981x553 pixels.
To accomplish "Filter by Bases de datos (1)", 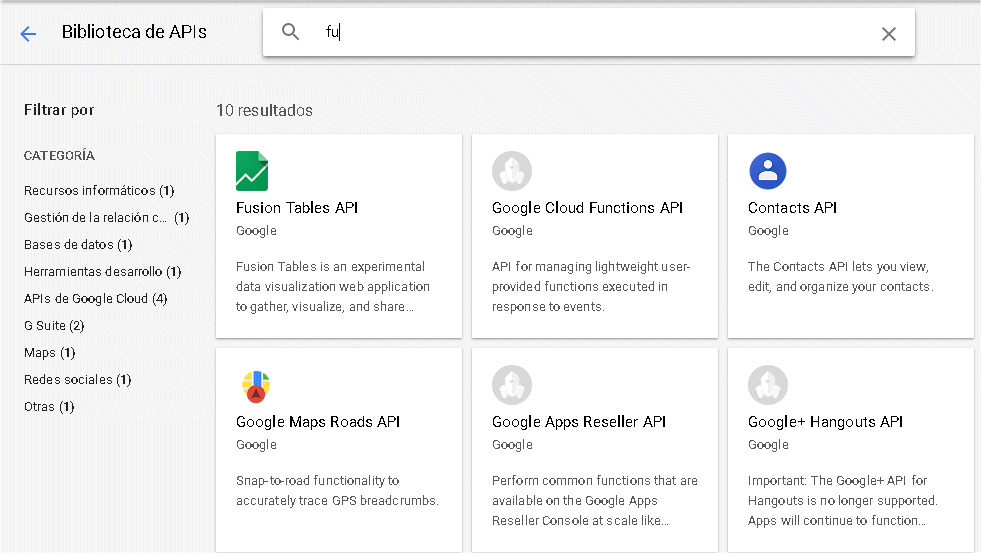I will click(x=78, y=245).
